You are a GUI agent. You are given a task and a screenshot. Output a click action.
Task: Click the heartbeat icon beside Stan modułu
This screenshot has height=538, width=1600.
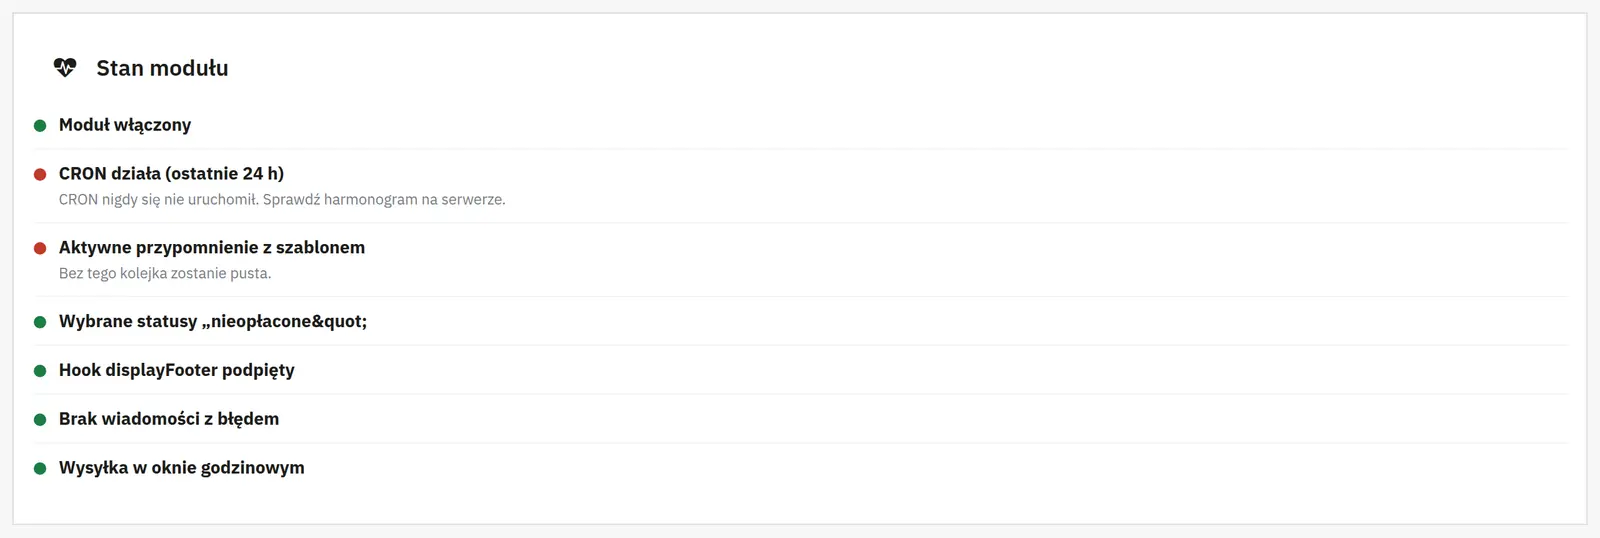click(65, 68)
